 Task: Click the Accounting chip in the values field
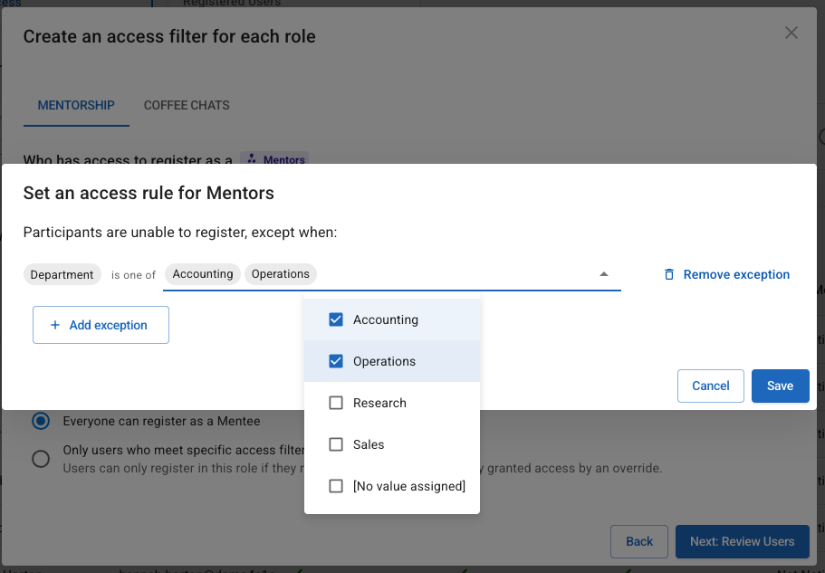coord(202,274)
